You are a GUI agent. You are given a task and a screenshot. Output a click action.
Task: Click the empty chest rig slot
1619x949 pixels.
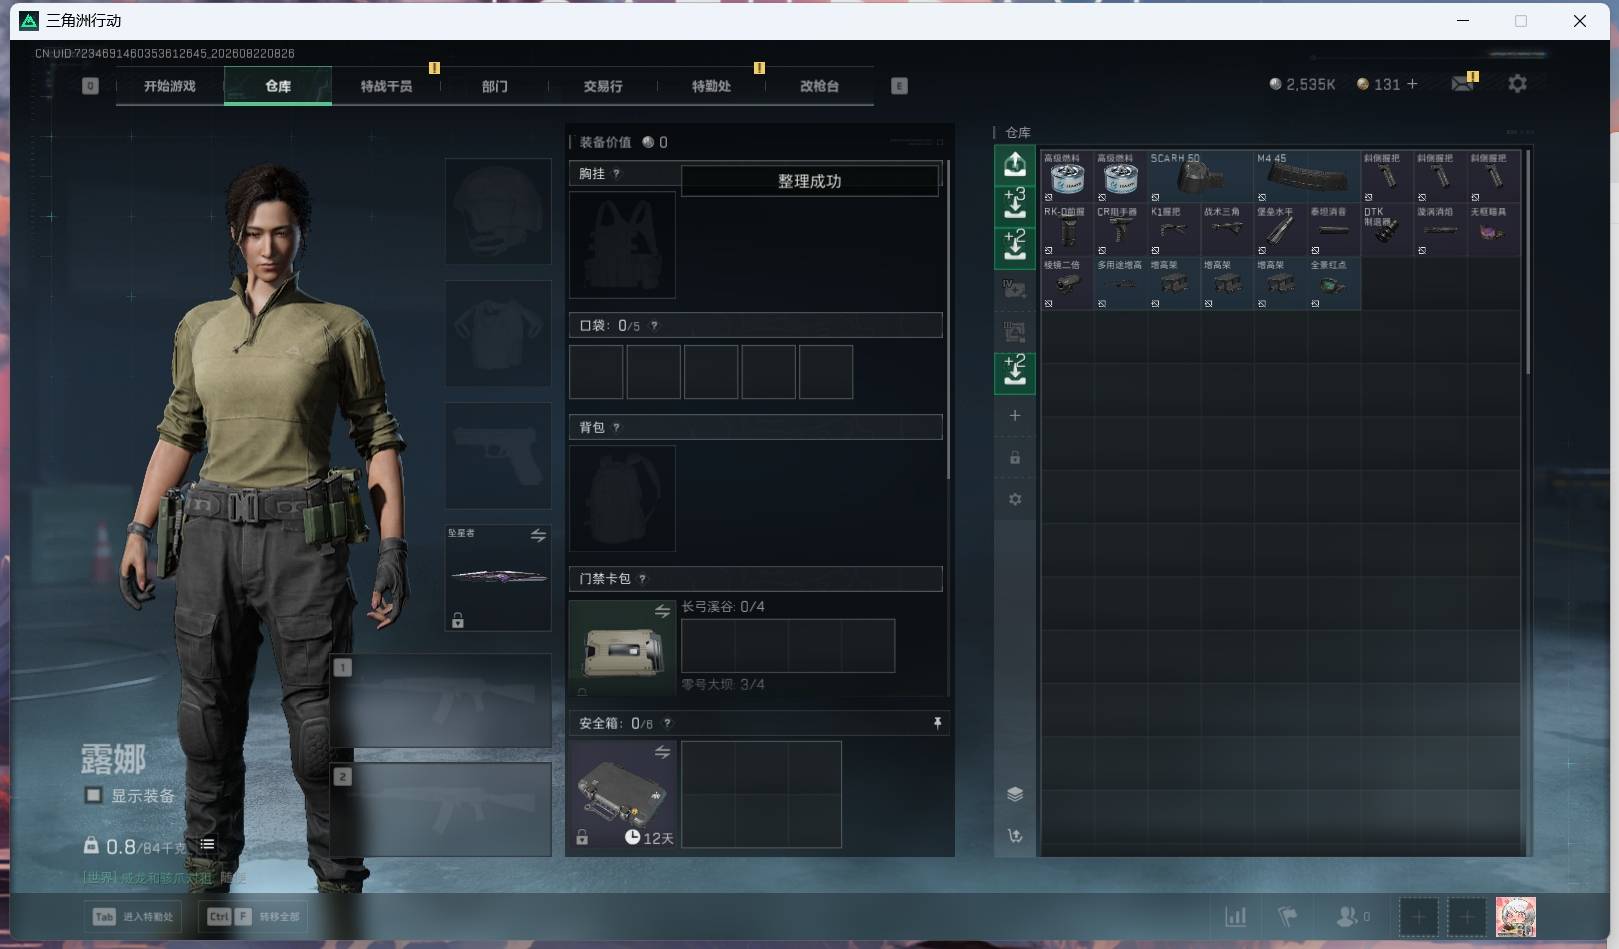[622, 245]
